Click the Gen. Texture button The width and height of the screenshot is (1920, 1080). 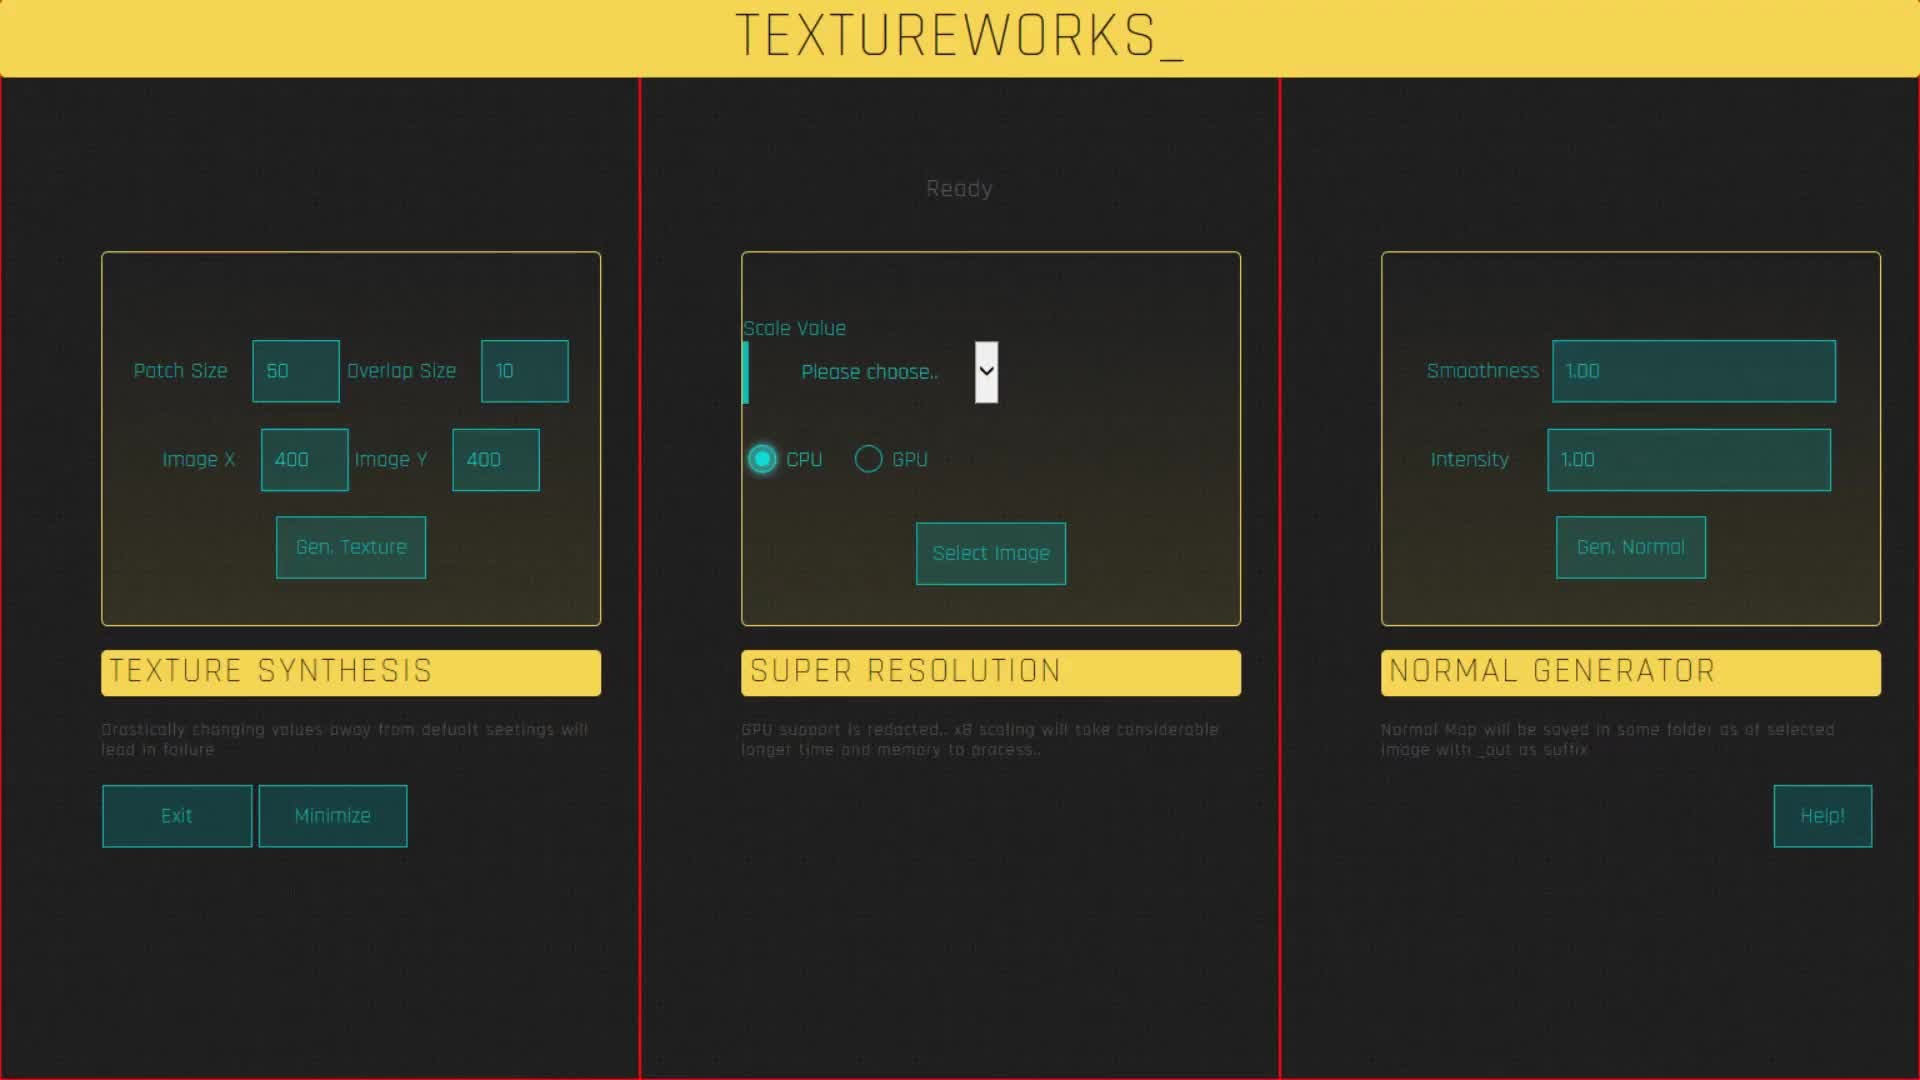(351, 547)
